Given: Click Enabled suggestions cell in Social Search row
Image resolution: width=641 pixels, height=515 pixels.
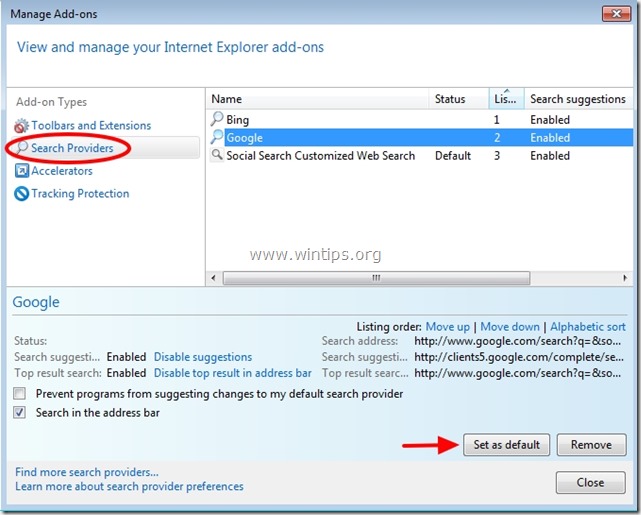Looking at the screenshot, I should click(x=550, y=156).
